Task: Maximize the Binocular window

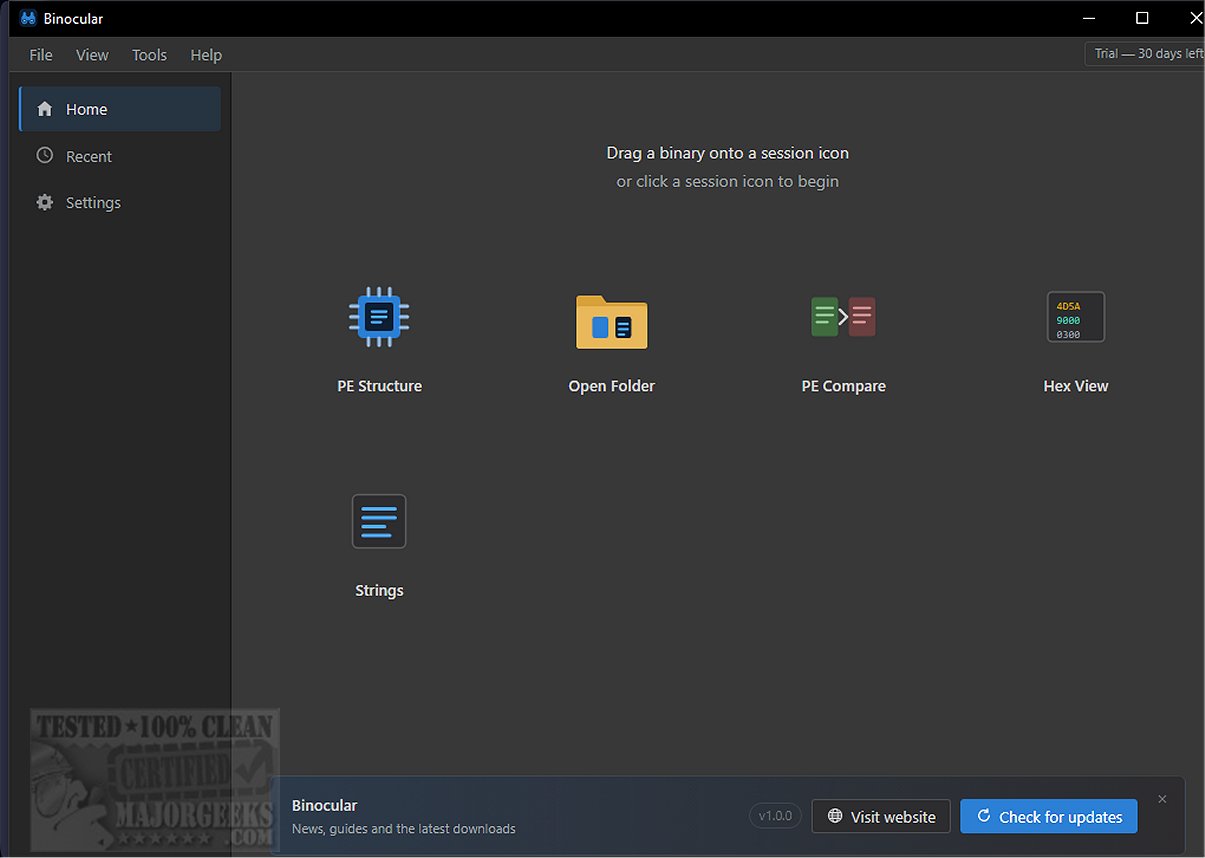Action: (x=1142, y=18)
